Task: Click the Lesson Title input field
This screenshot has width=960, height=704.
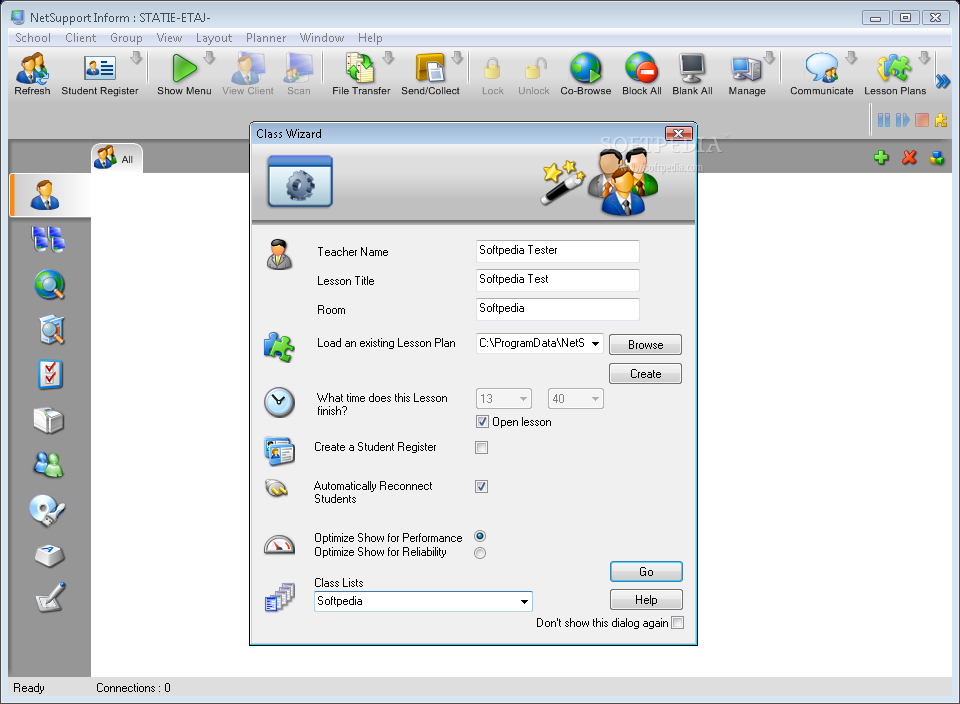Action: [x=558, y=280]
